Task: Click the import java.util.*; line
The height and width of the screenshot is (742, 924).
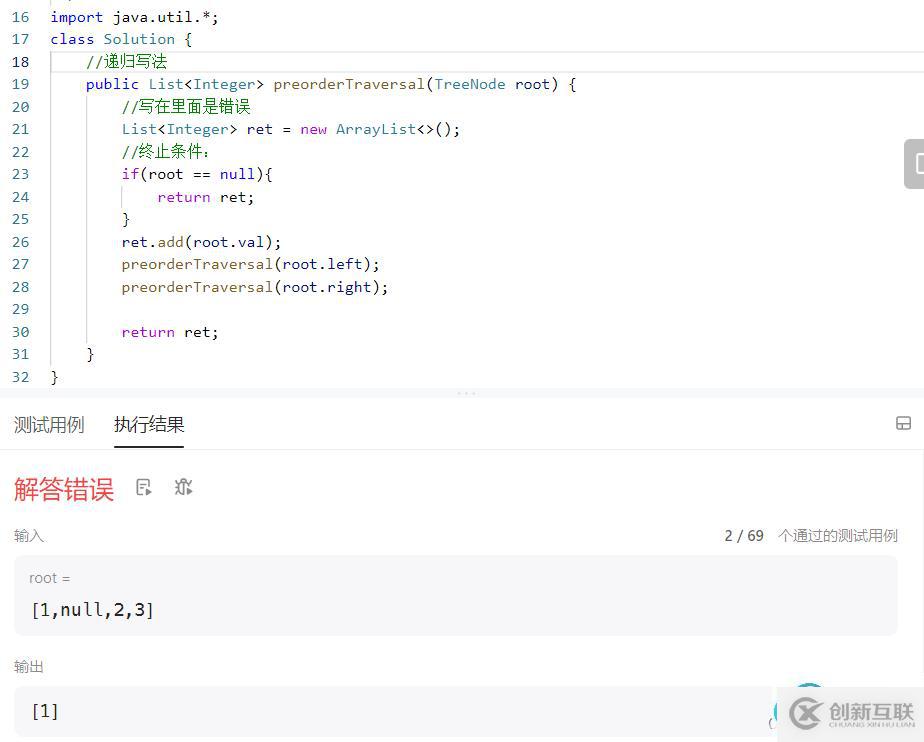Action: point(134,17)
